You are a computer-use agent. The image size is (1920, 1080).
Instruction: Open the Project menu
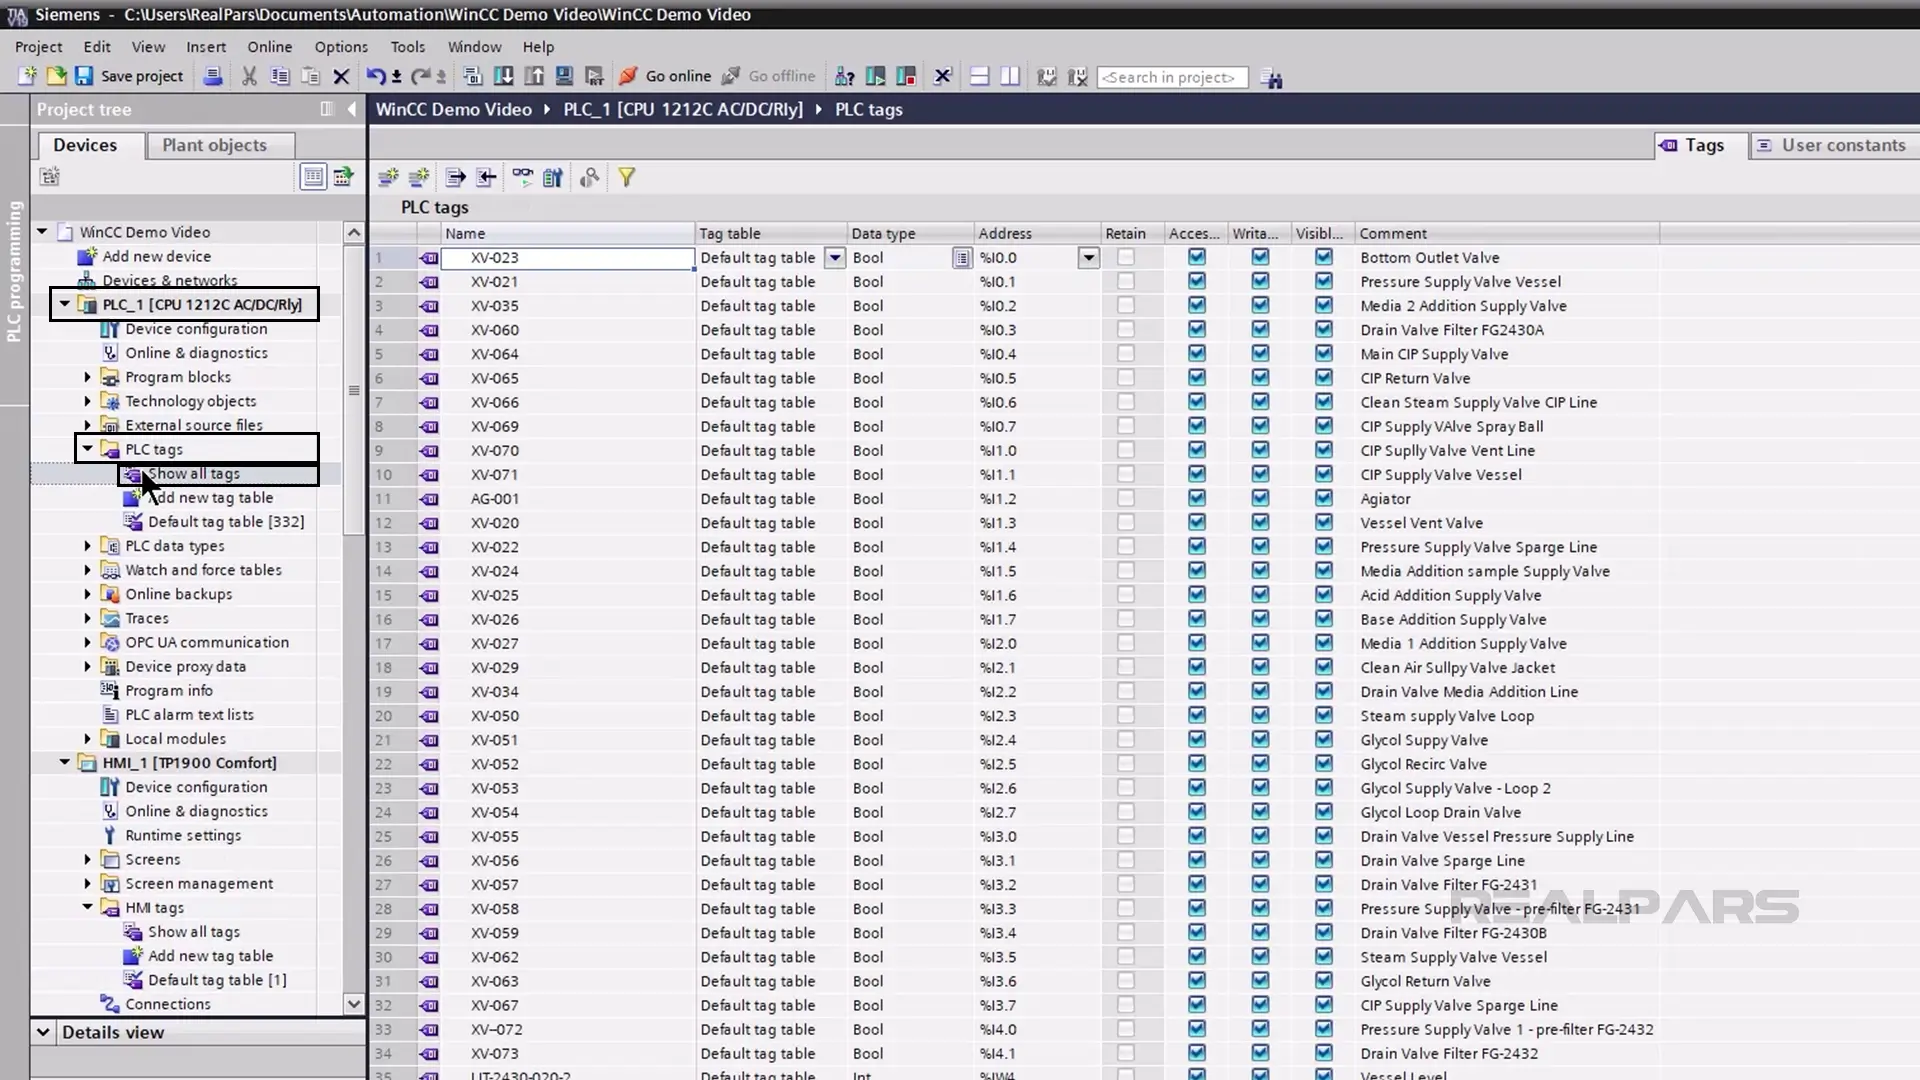(38, 46)
